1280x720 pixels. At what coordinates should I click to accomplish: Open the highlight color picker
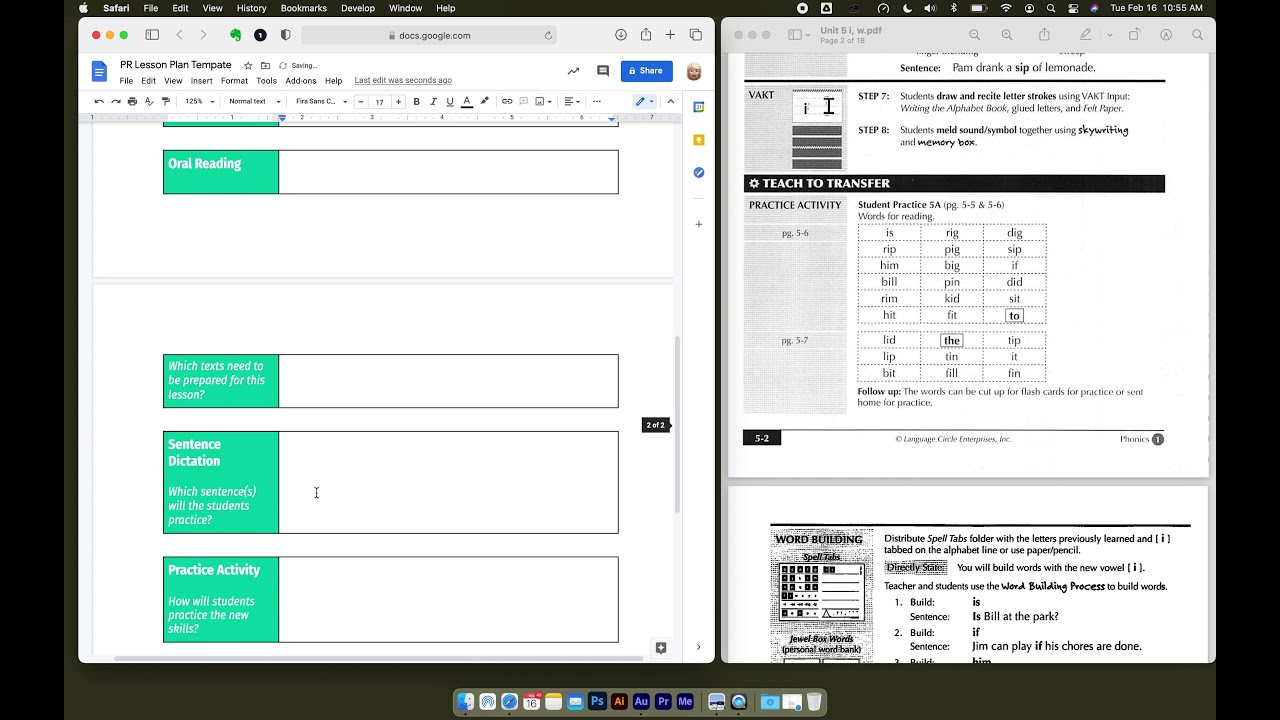(485, 101)
